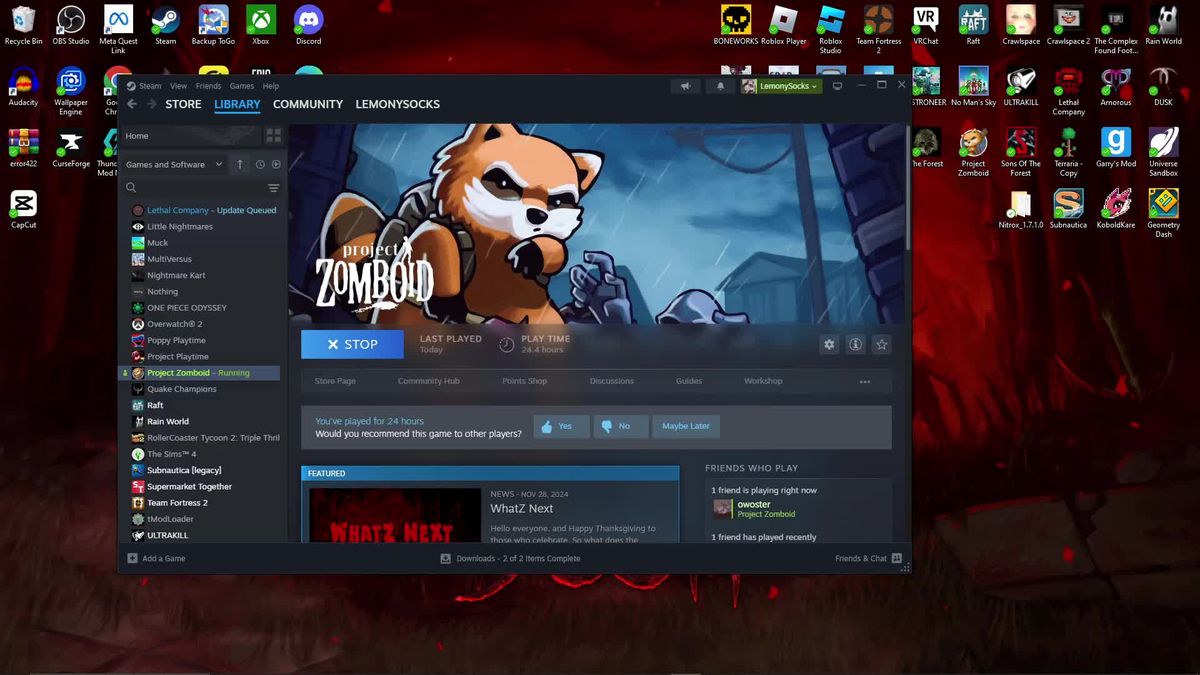Open the Friends menu
Screen dimensions: 1200x675
point(208,86)
